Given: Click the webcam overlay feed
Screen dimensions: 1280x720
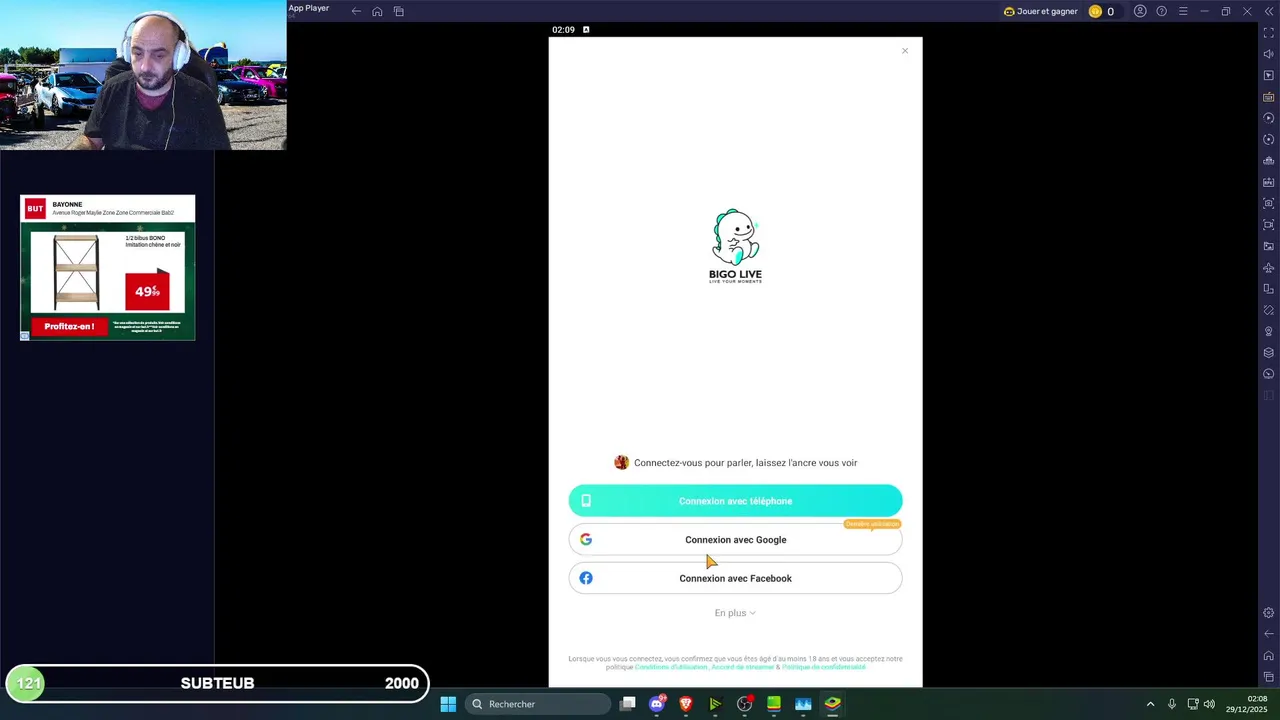Looking at the screenshot, I should click(x=143, y=75).
